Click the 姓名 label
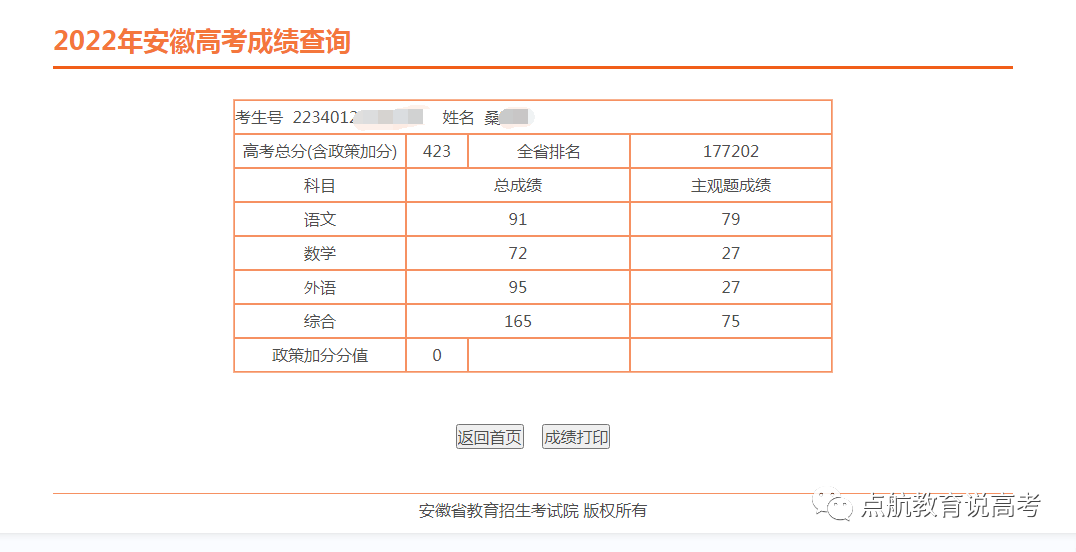 pos(458,117)
